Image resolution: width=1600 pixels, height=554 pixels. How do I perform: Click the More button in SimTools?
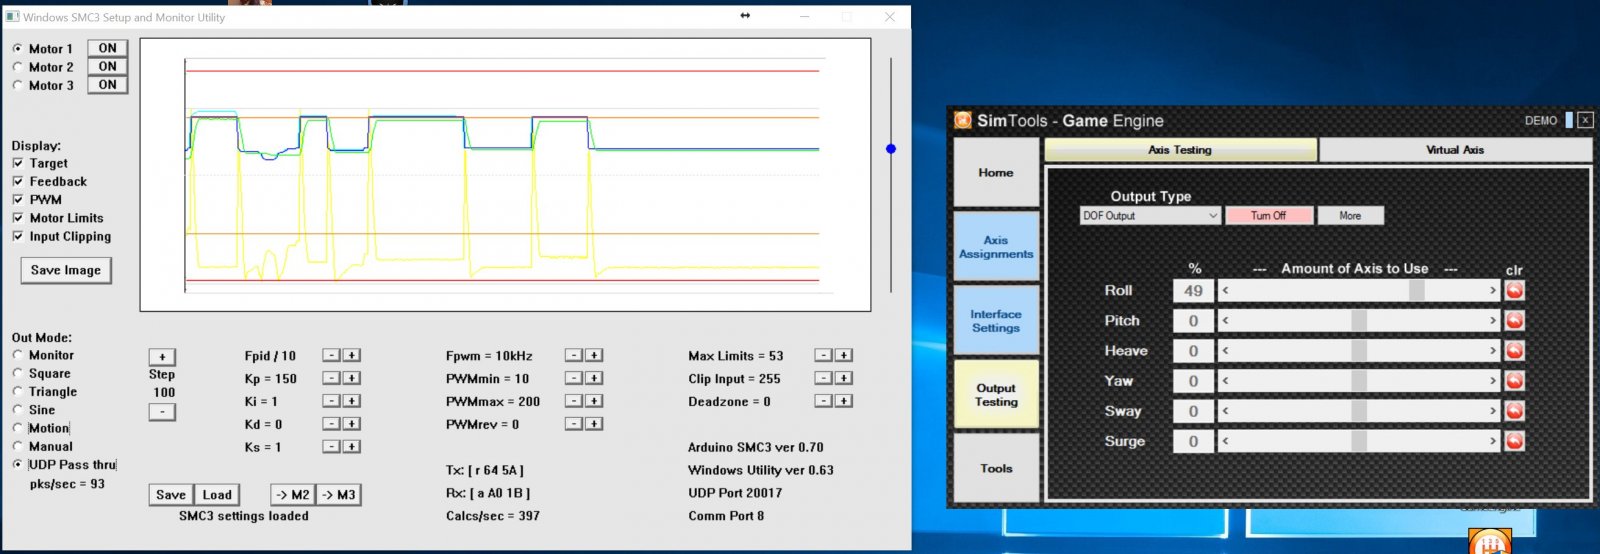pos(1350,215)
